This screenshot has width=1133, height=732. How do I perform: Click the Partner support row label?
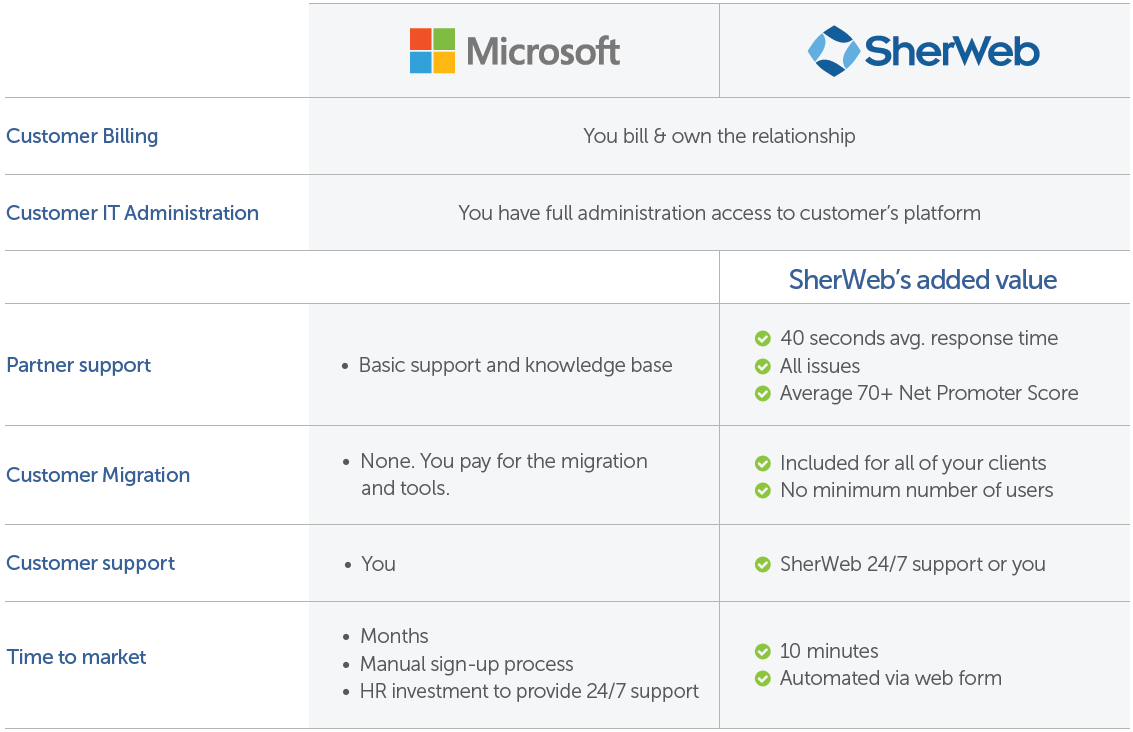(79, 365)
